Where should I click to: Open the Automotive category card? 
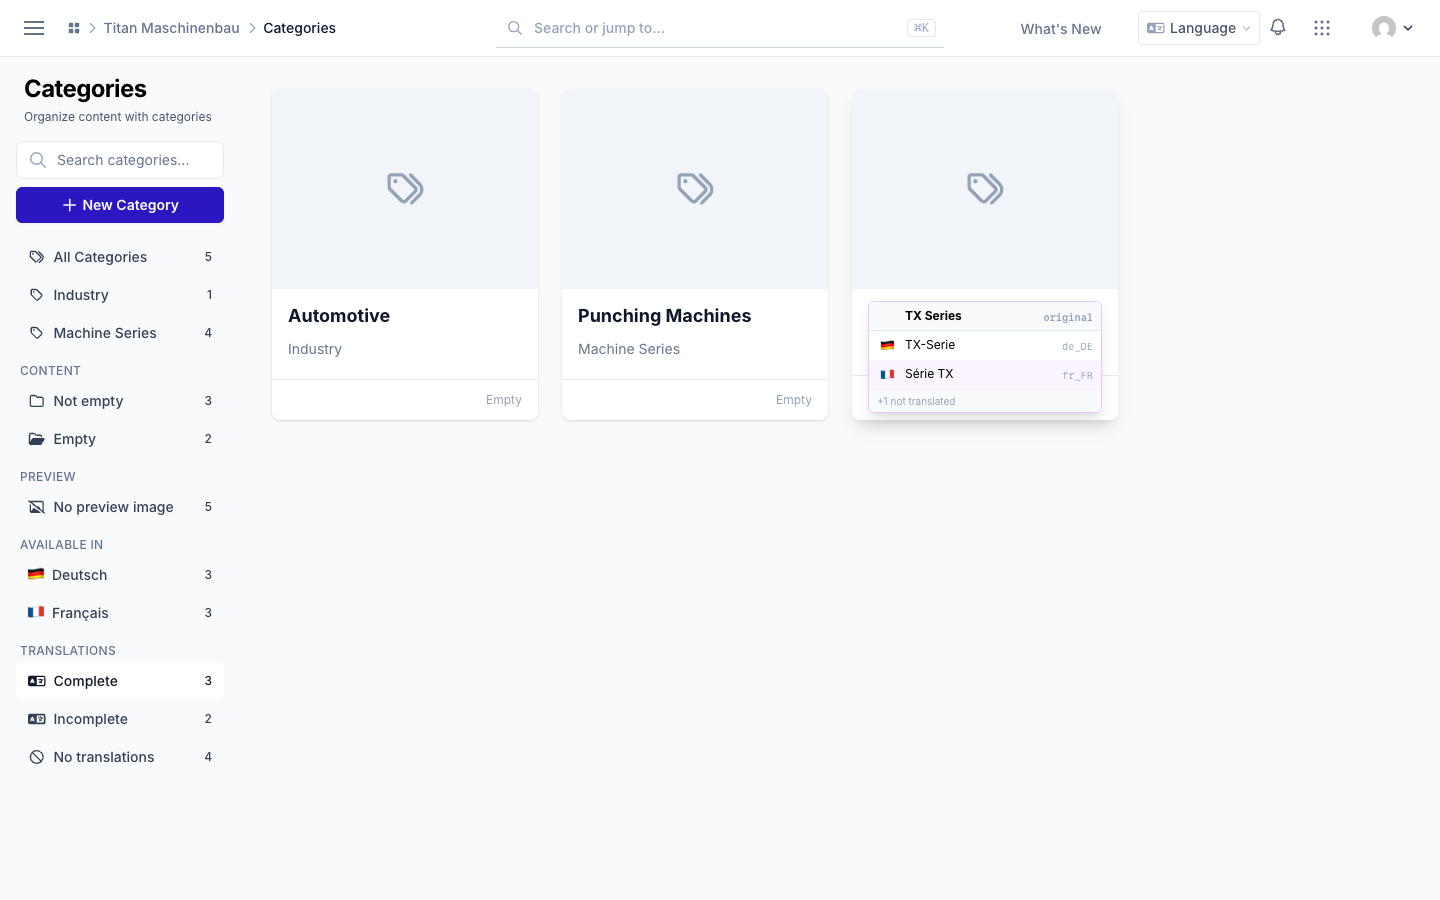point(405,255)
